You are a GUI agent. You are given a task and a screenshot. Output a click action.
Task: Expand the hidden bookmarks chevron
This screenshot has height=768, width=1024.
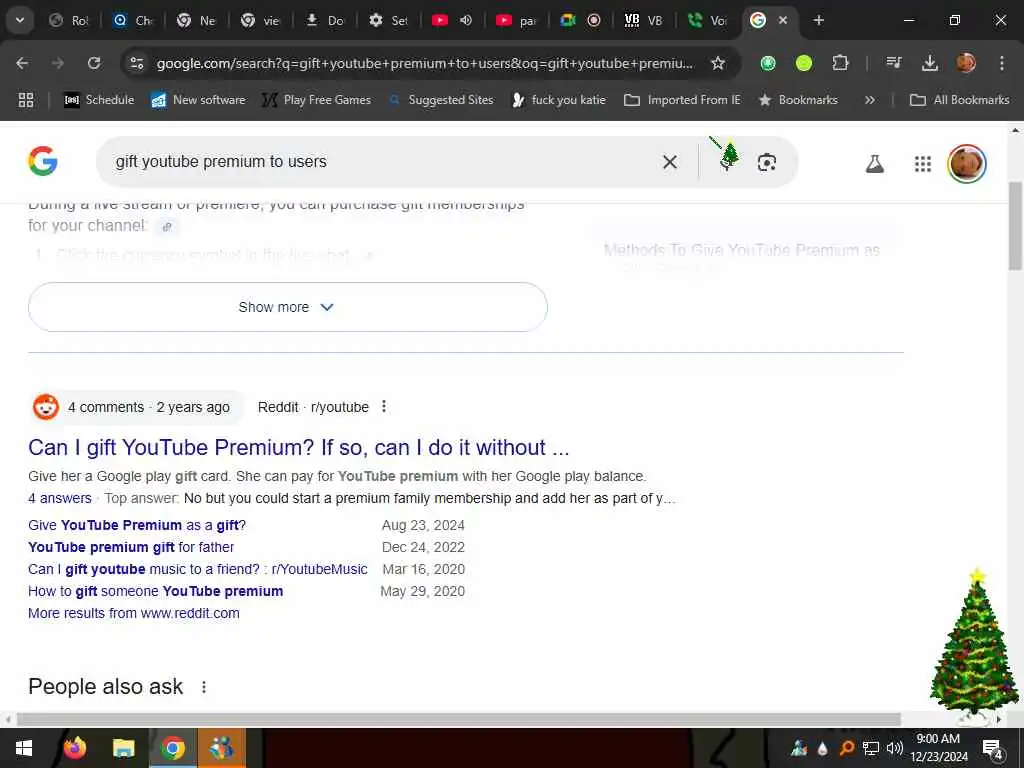869,100
